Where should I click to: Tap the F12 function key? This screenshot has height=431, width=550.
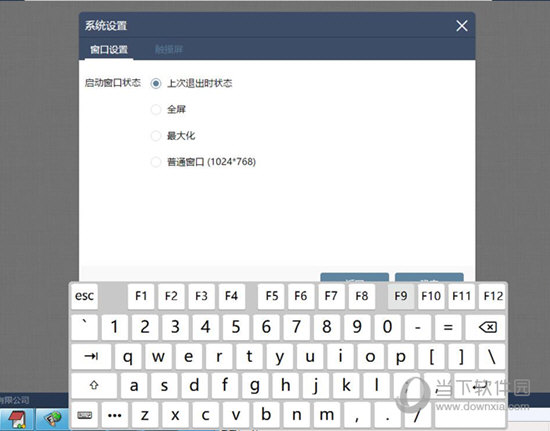[x=492, y=296]
